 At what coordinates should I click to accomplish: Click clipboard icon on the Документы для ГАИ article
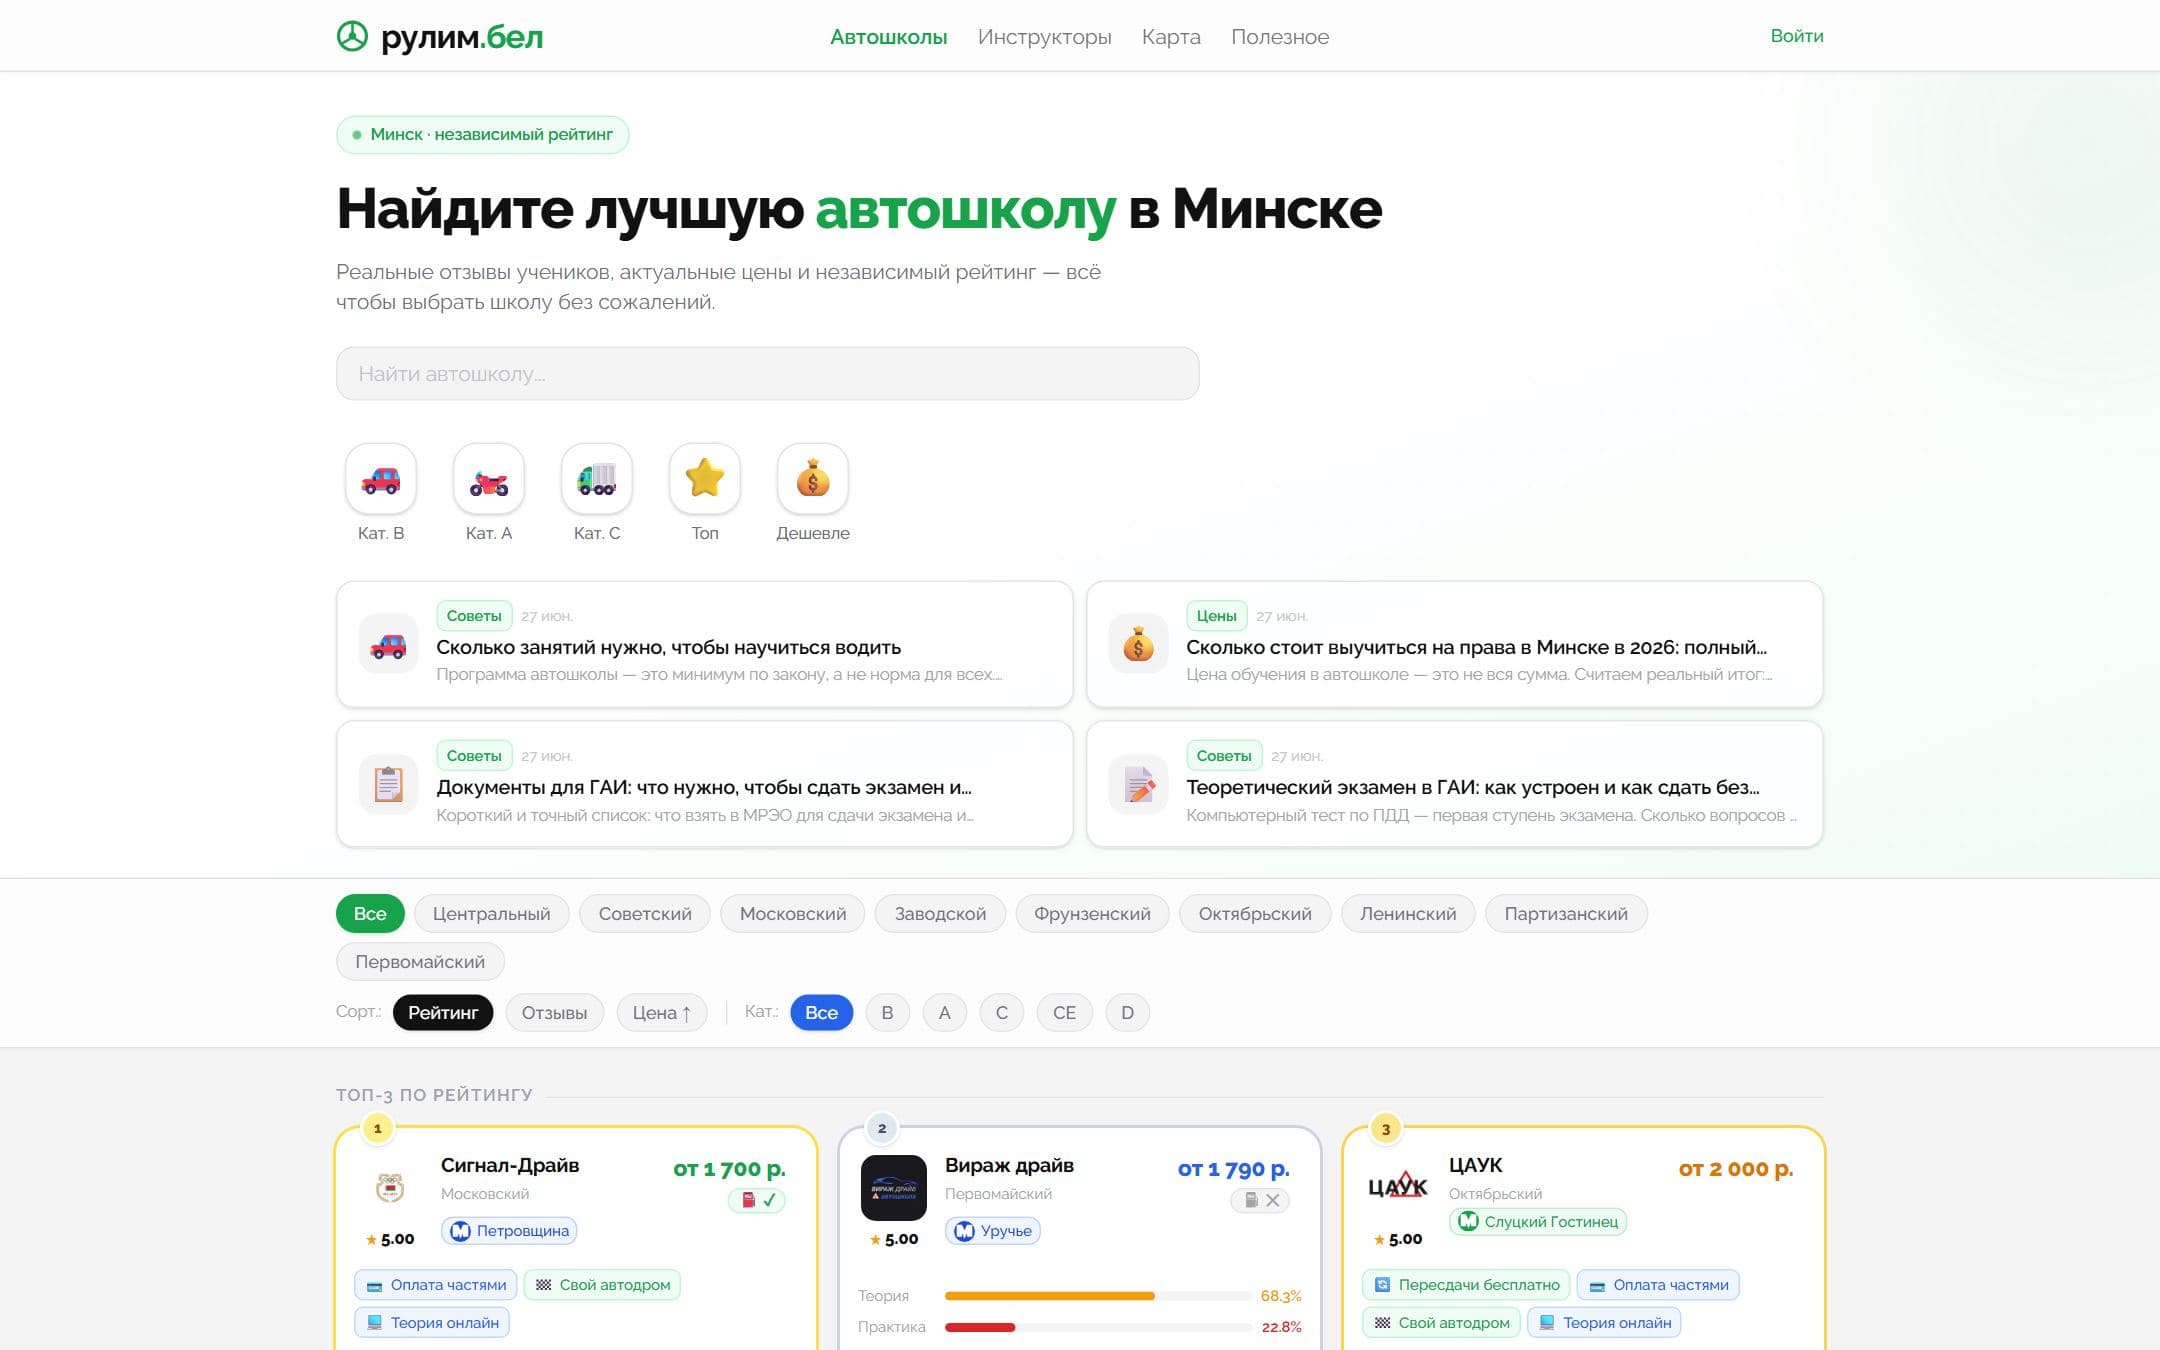tap(388, 785)
